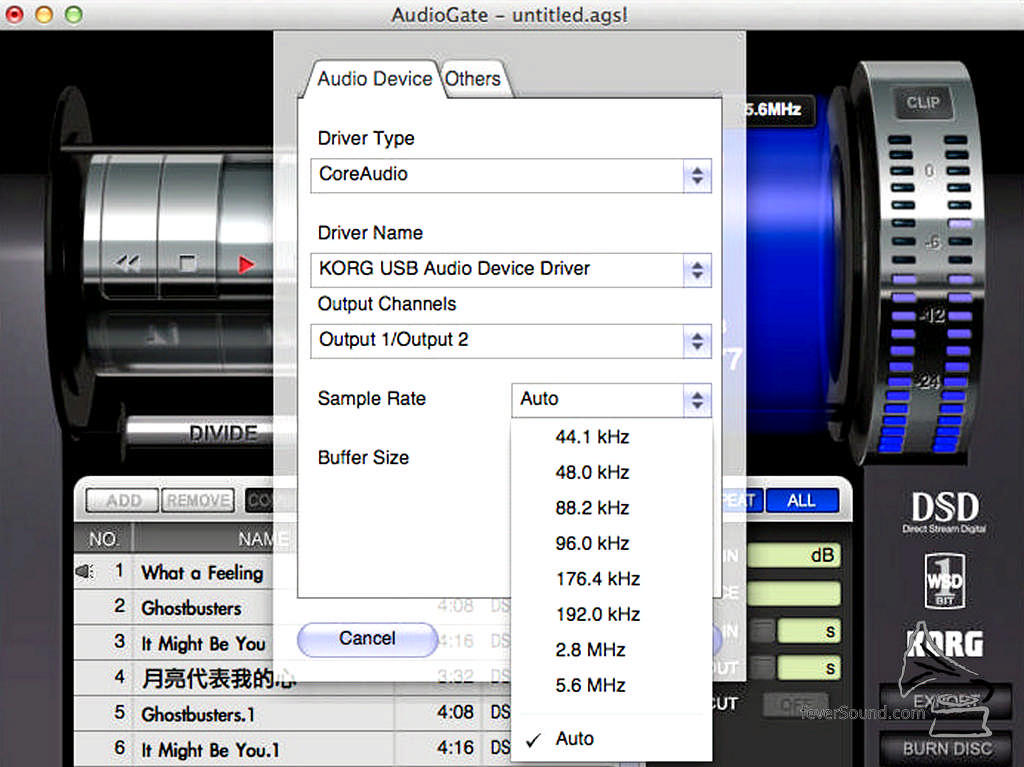Click the fade in seconds field

click(808, 632)
